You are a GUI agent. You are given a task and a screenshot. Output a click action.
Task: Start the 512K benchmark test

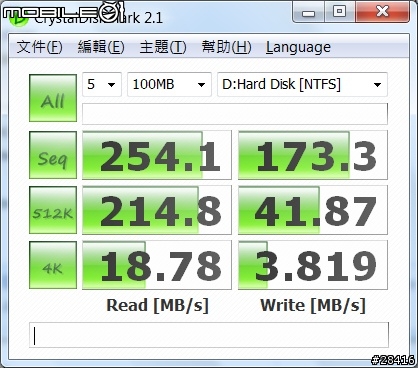point(53,210)
